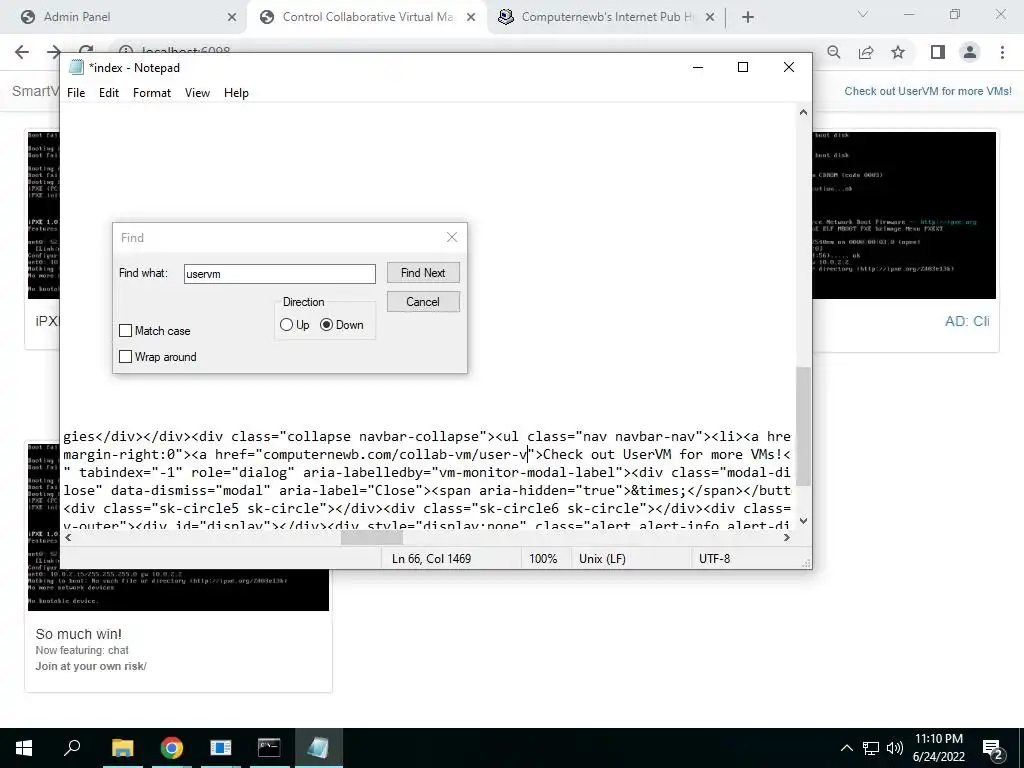Click the network tray icon
The width and height of the screenshot is (1024, 768).
tap(871, 748)
